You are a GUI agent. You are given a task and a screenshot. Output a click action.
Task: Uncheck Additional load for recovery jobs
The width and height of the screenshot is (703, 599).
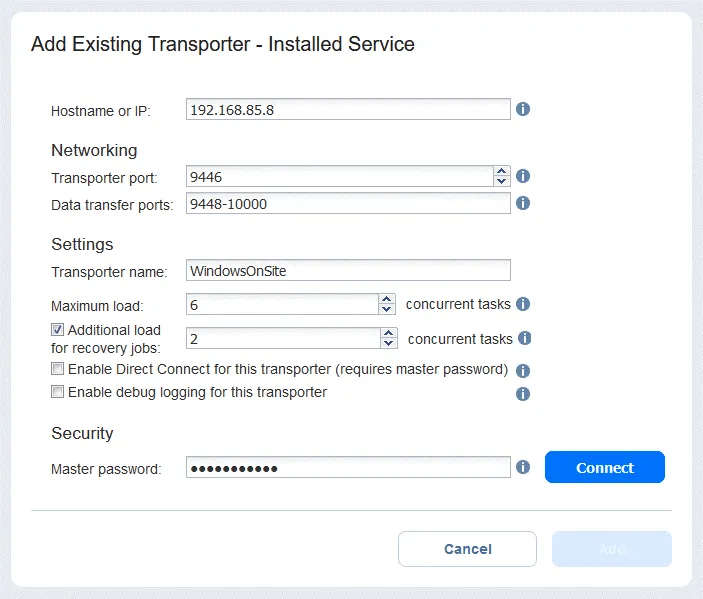(x=58, y=330)
